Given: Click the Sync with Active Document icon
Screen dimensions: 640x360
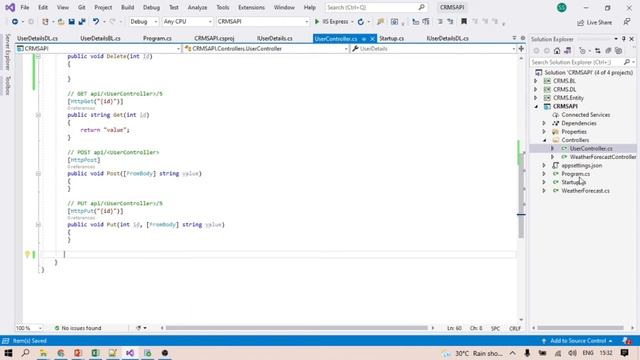Looking at the screenshot, I should [x=598, y=51].
